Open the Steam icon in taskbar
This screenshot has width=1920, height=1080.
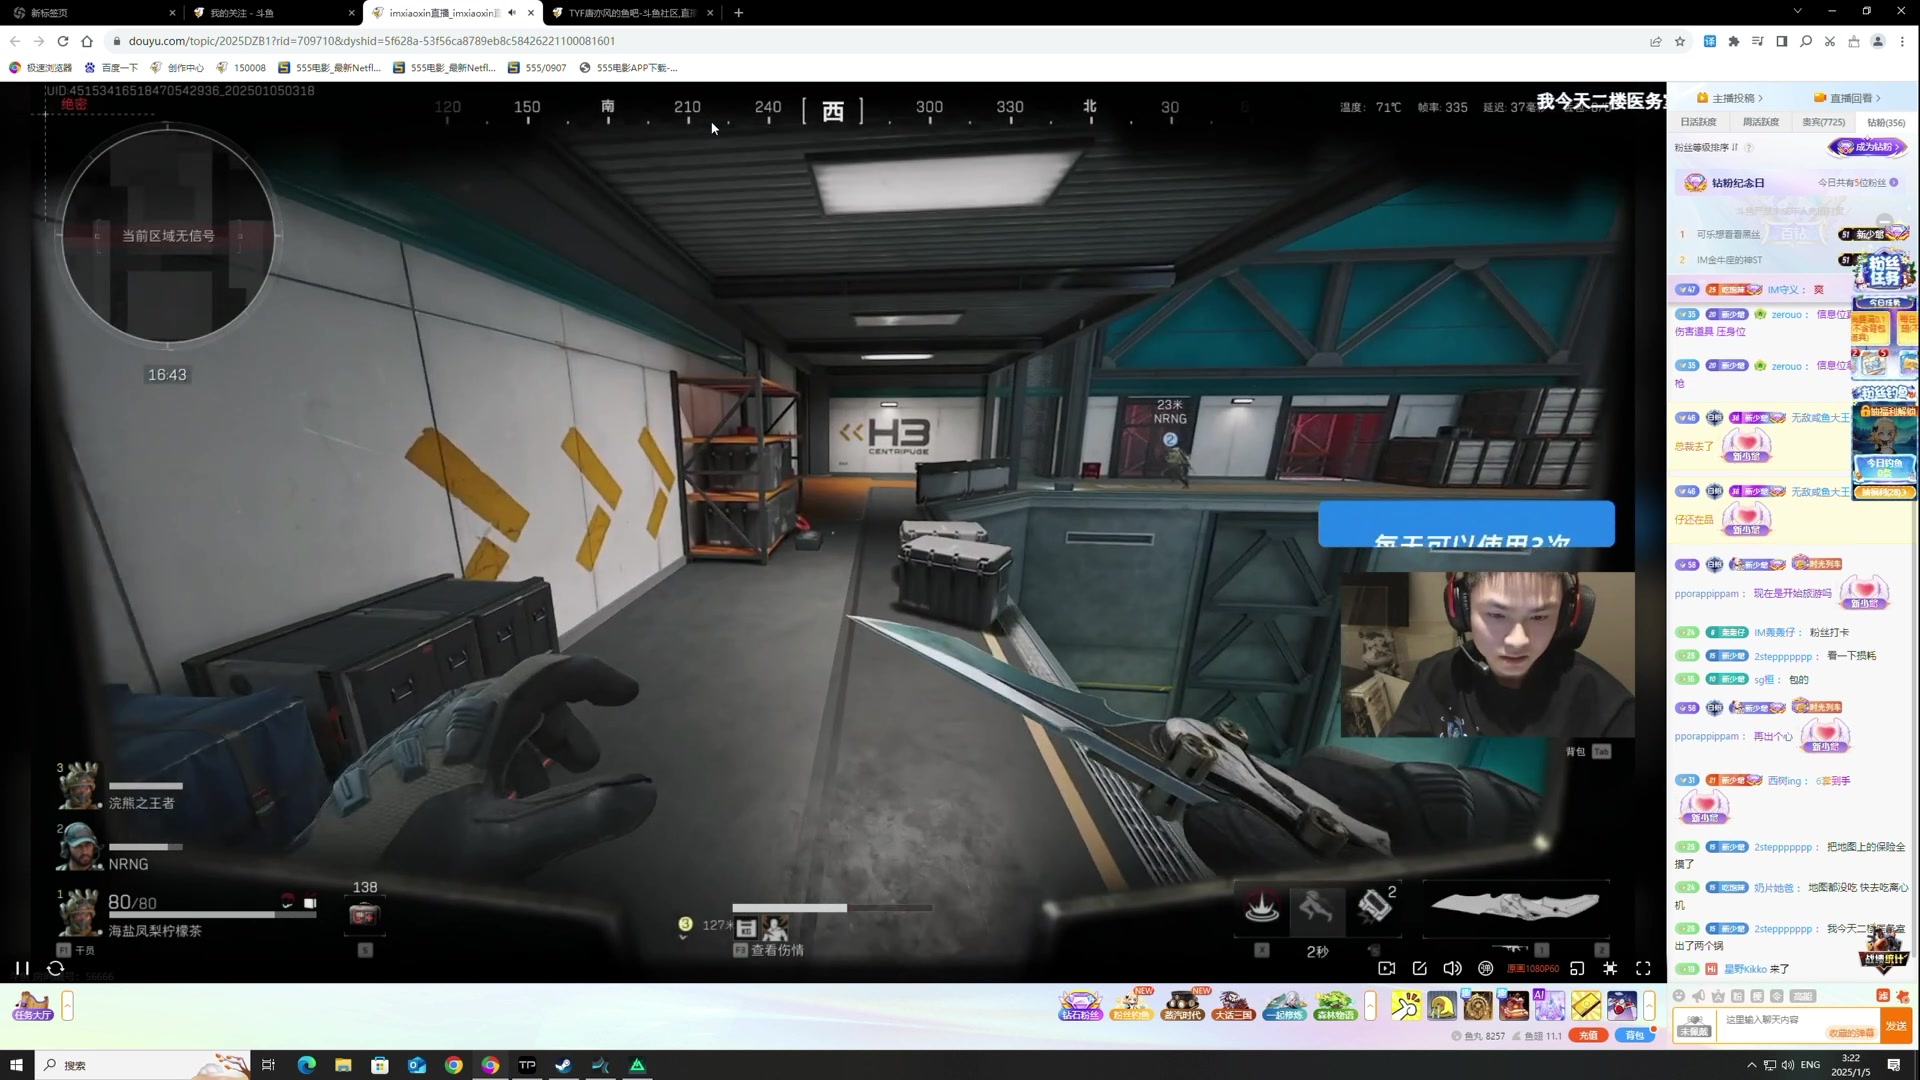pos(563,1065)
